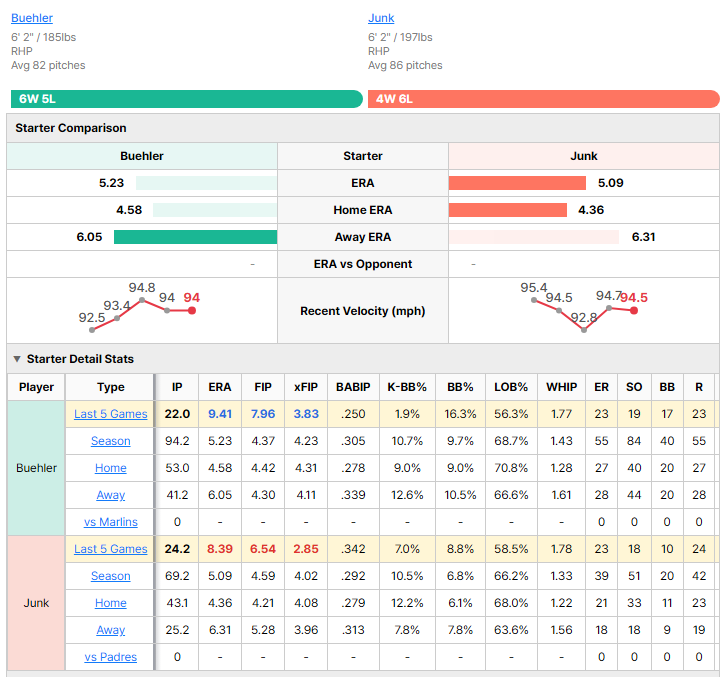This screenshot has width=726, height=677.
Task: Click Buehler's latest red velocity point 94
Action: 192,311
